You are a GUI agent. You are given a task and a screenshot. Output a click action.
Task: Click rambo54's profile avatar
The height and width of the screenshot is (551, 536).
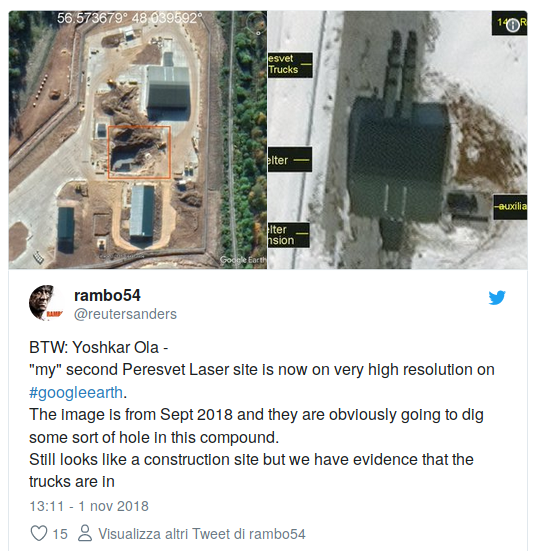(44, 302)
